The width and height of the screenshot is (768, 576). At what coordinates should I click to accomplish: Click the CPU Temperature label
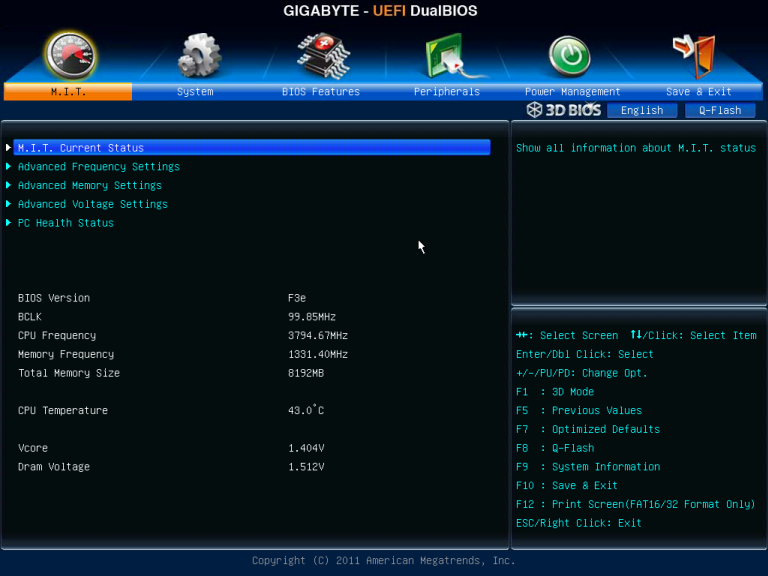(x=63, y=410)
